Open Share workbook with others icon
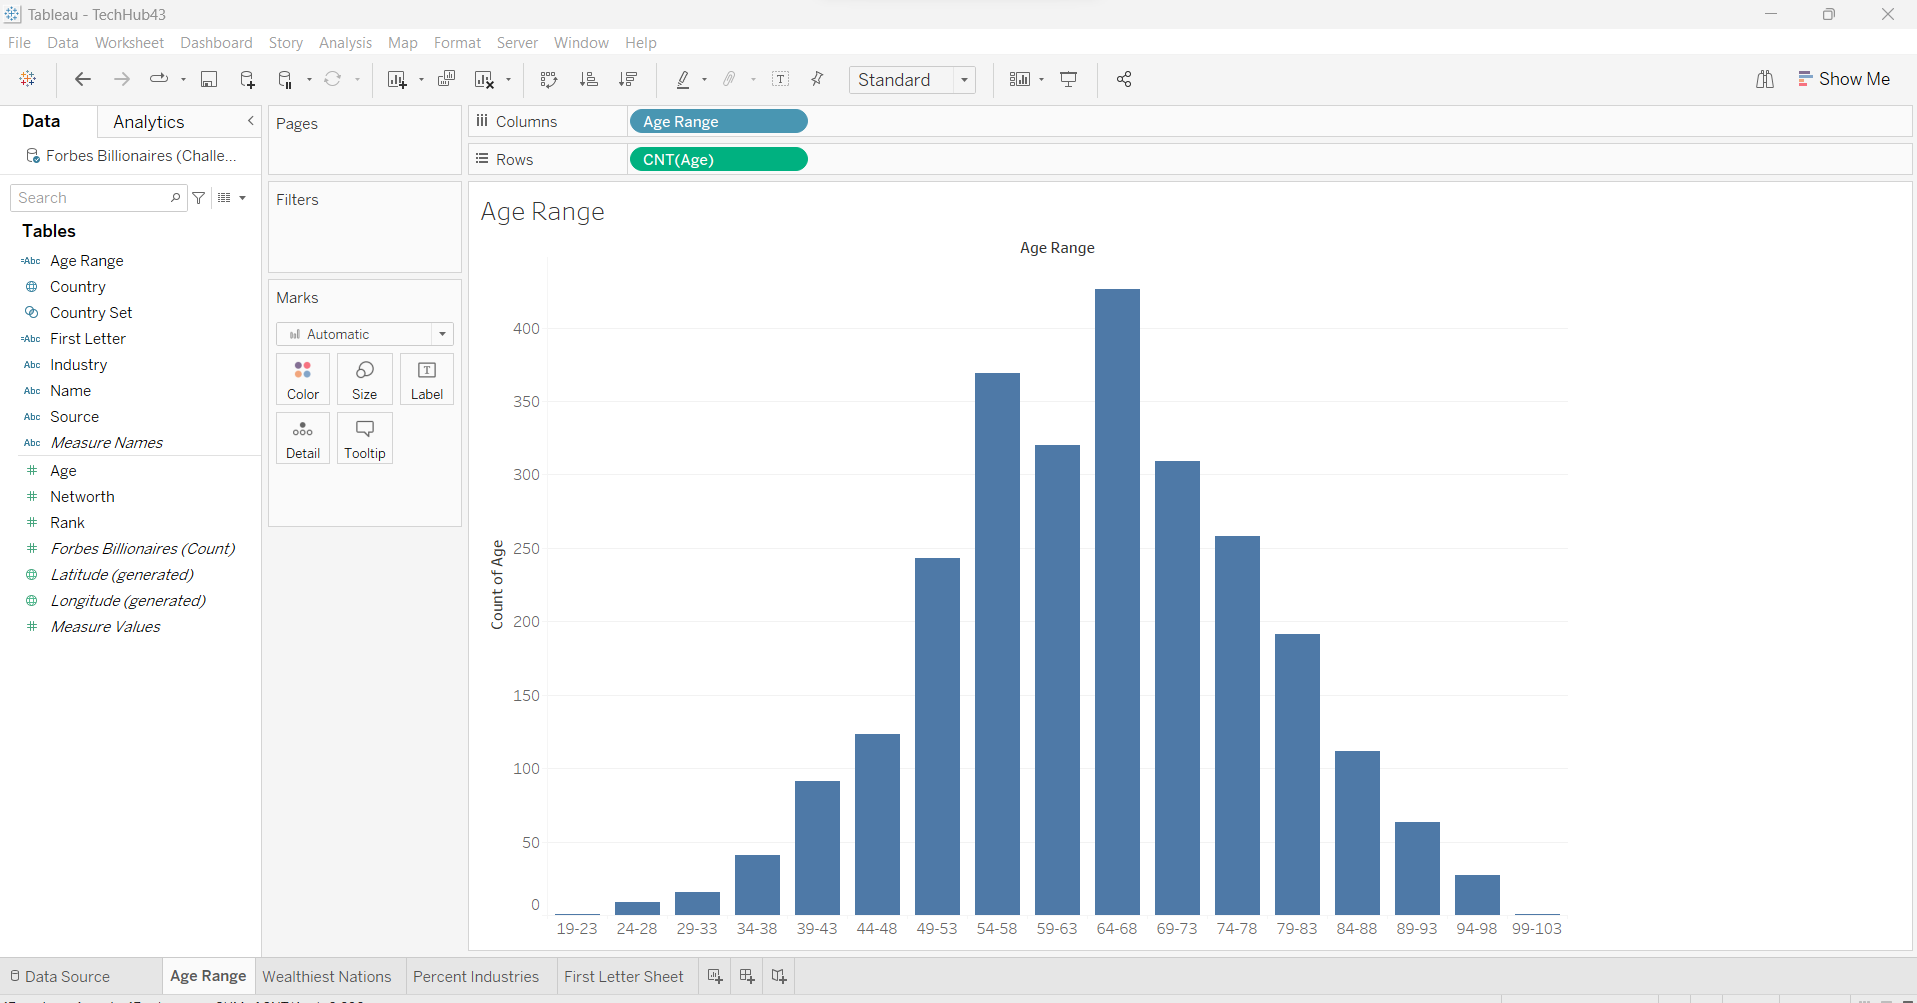This screenshot has width=1917, height=1003. tap(1124, 80)
